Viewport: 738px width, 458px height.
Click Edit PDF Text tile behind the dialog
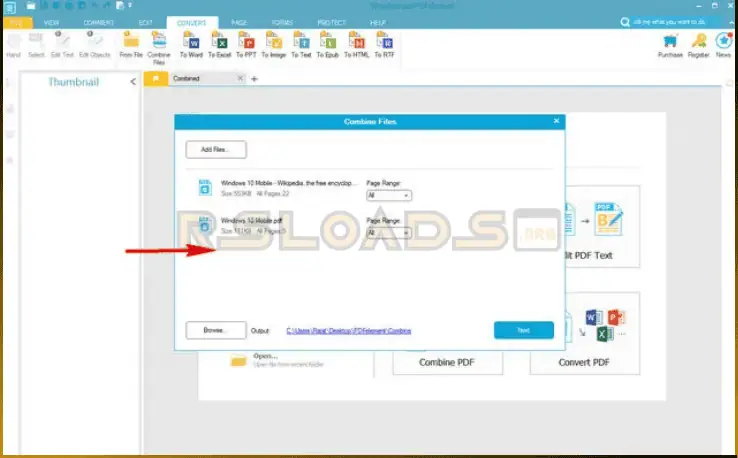tap(602, 226)
